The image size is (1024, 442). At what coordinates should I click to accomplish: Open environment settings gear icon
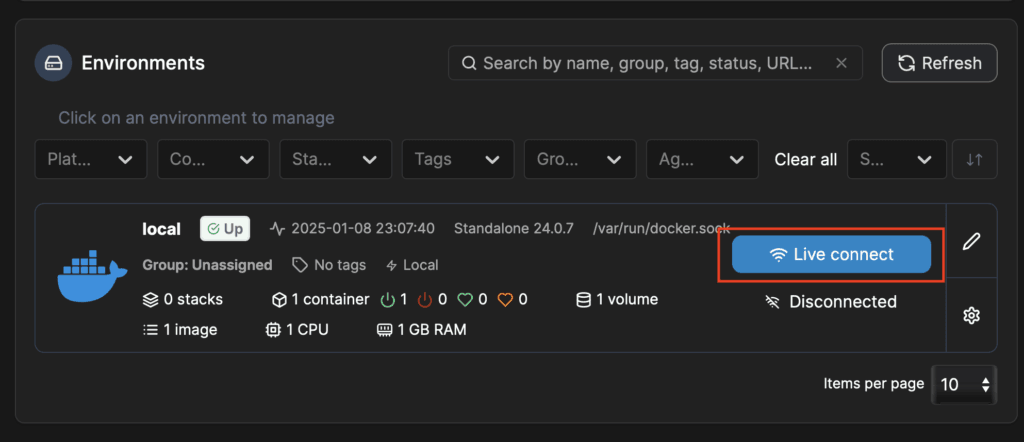[970, 315]
